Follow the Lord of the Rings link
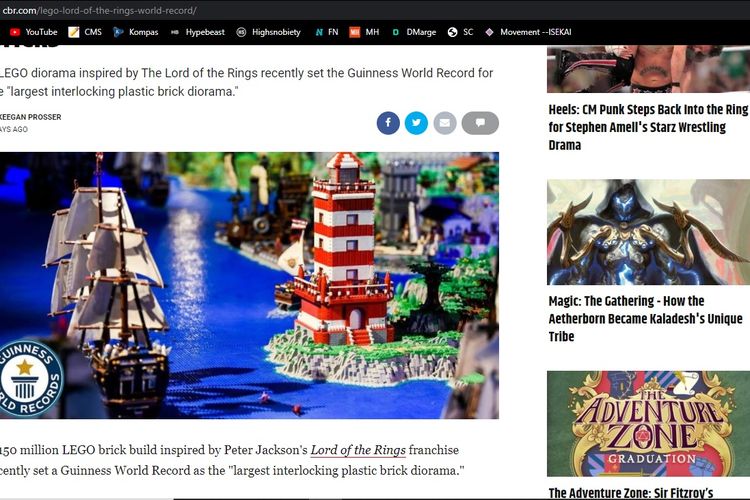The width and height of the screenshot is (750, 500). click(x=358, y=450)
